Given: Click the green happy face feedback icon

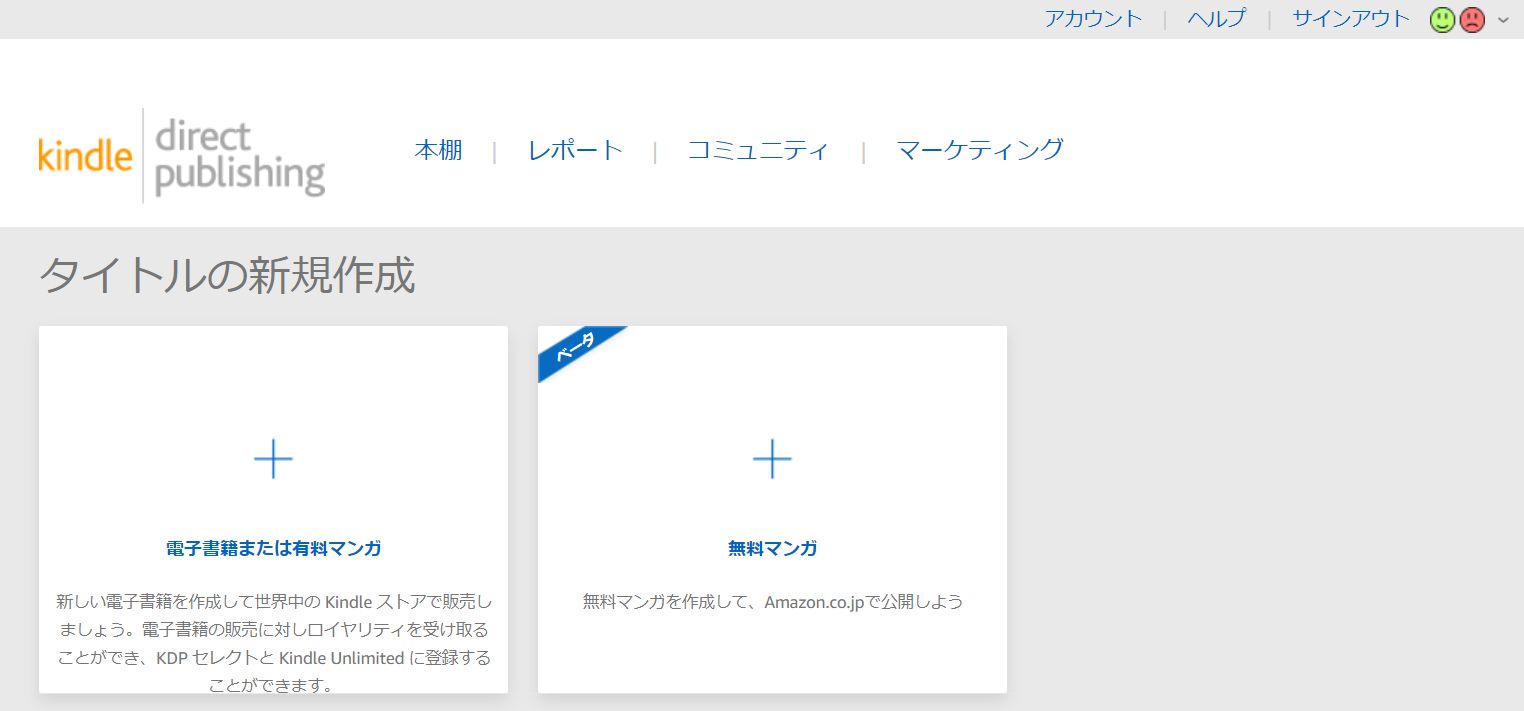Looking at the screenshot, I should pyautogui.click(x=1442, y=19).
